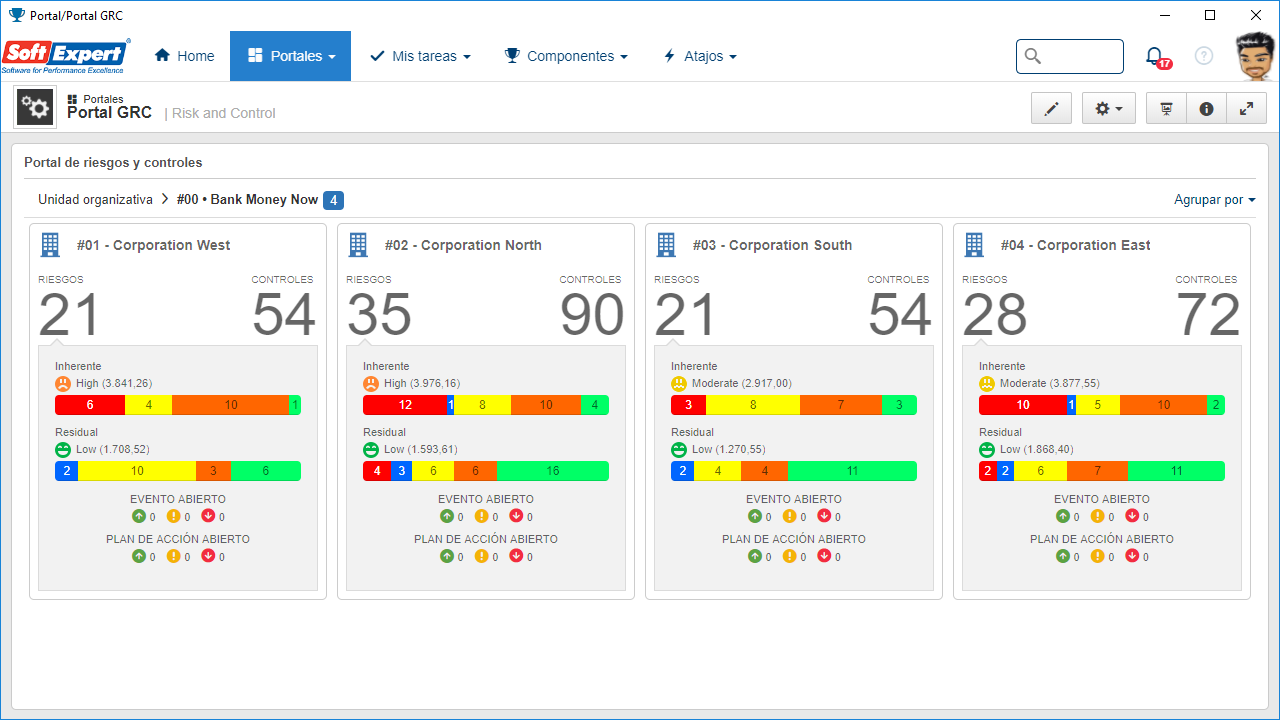Viewport: 1280px width, 720px height.
Task: Click Corporation South building icon
Action: coord(666,244)
